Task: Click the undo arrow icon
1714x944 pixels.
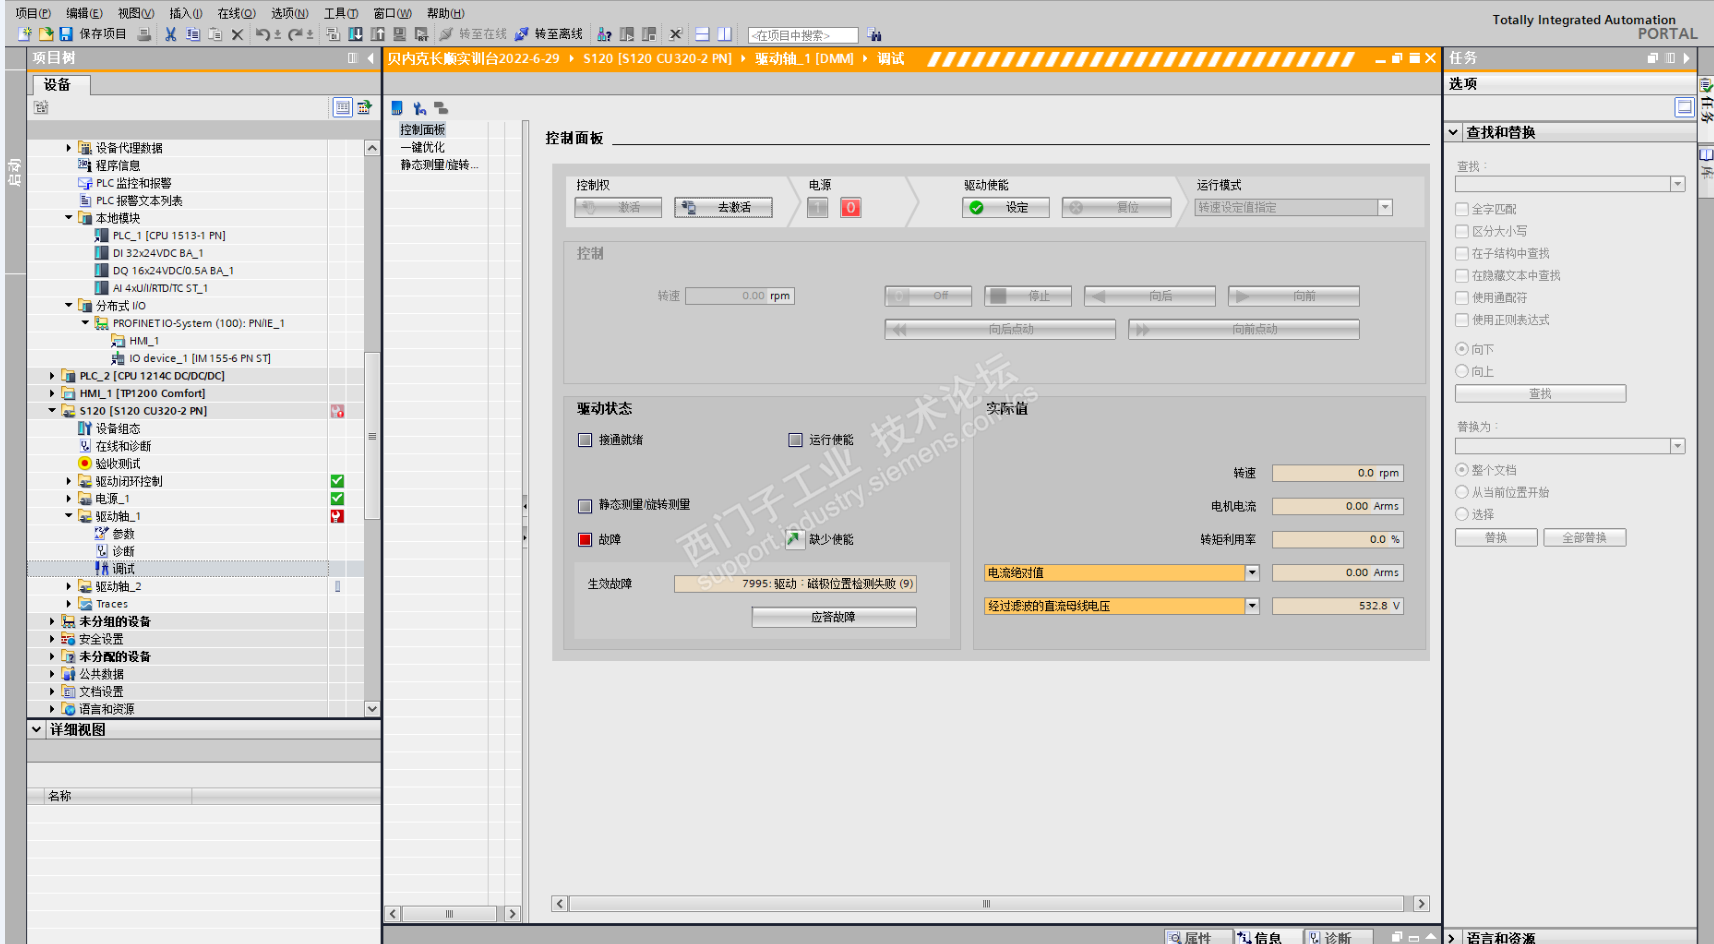Action: point(262,34)
